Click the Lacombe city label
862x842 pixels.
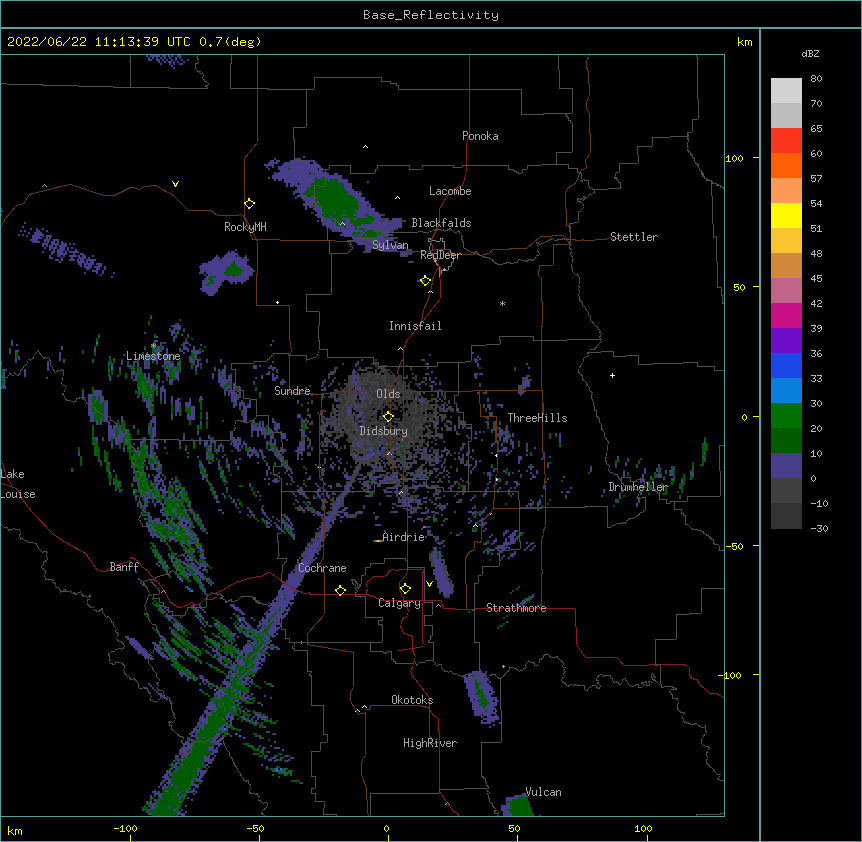pyautogui.click(x=450, y=191)
